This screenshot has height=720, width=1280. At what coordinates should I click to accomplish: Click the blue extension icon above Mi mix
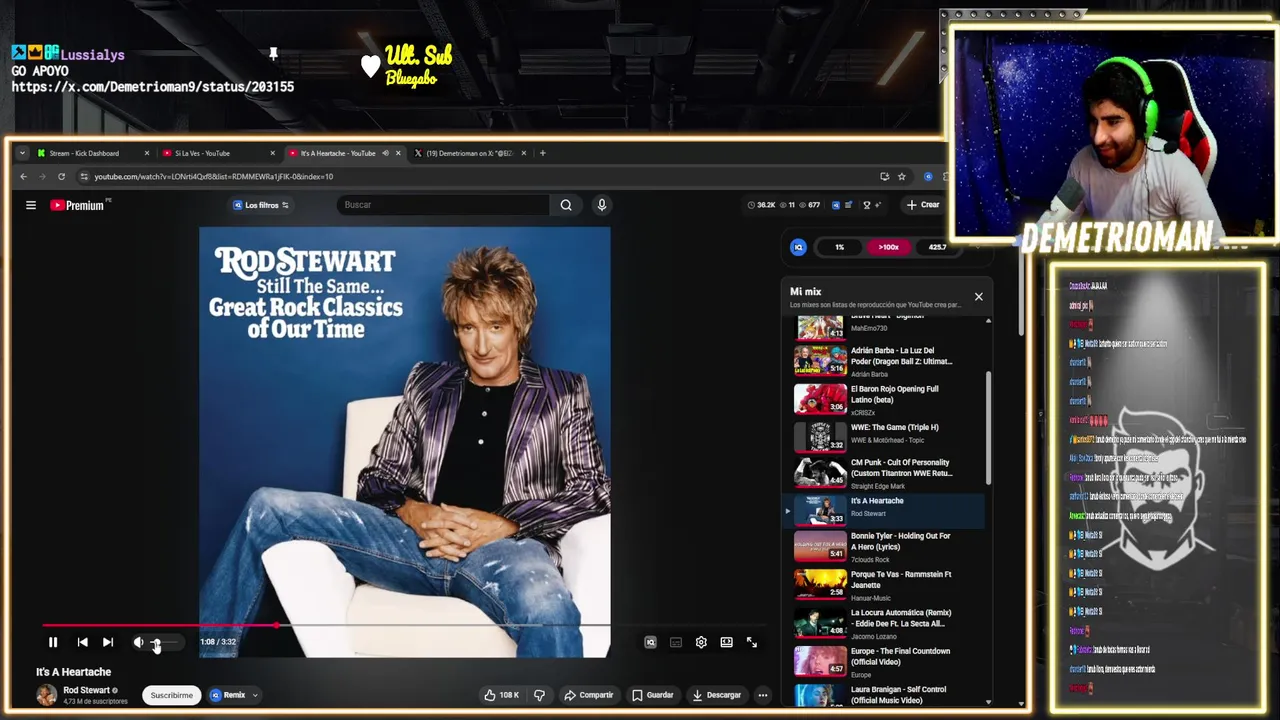(798, 247)
